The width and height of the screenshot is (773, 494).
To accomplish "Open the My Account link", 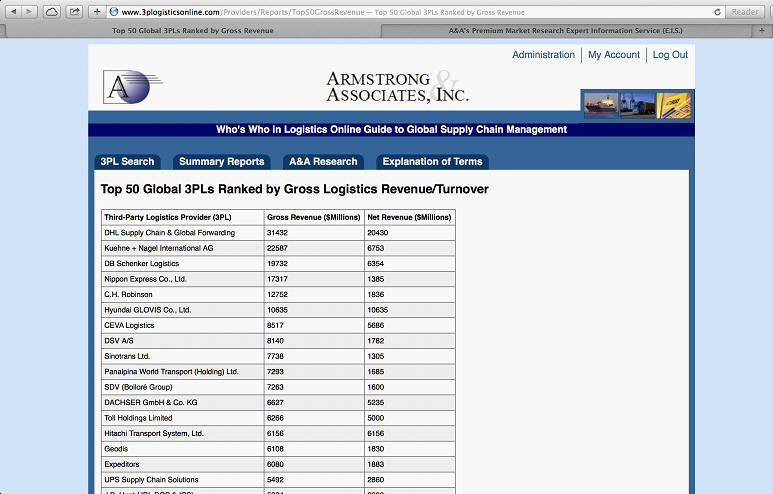I will pos(614,55).
